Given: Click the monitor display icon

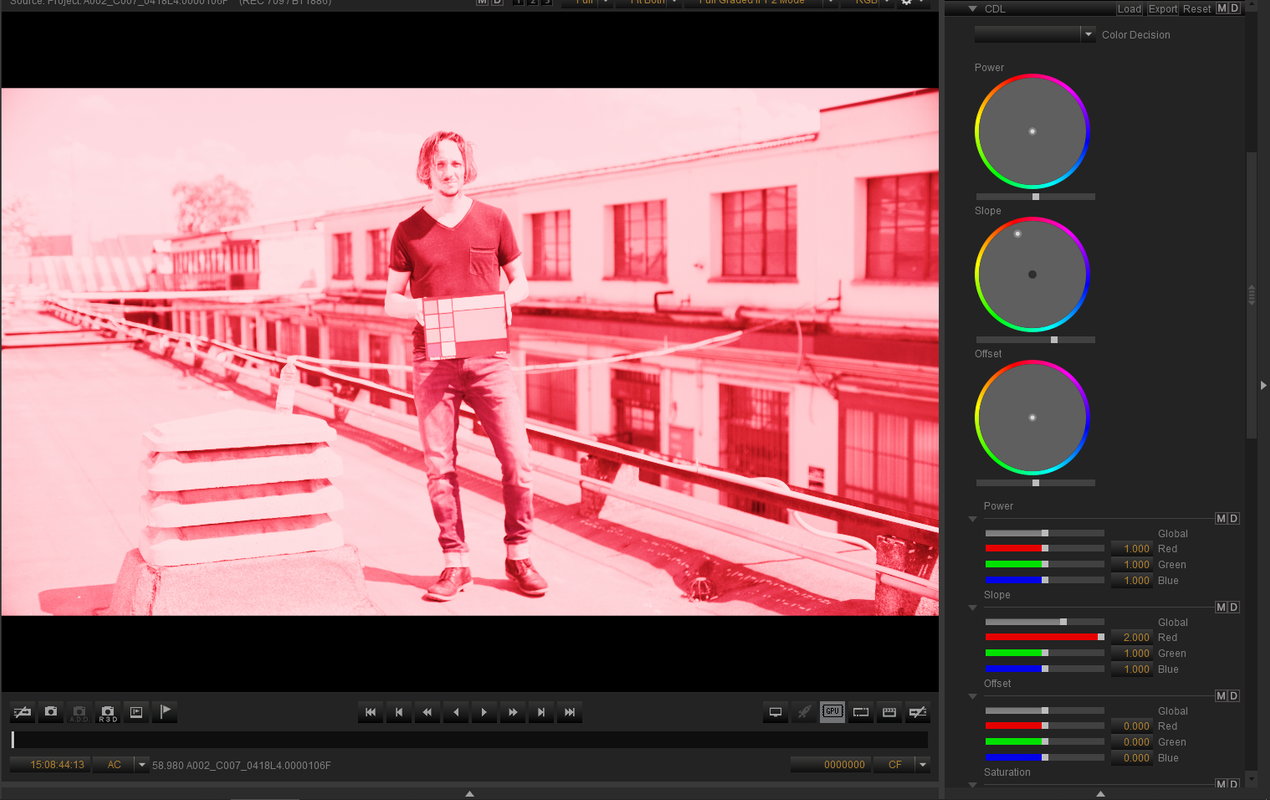Looking at the screenshot, I should [x=775, y=712].
